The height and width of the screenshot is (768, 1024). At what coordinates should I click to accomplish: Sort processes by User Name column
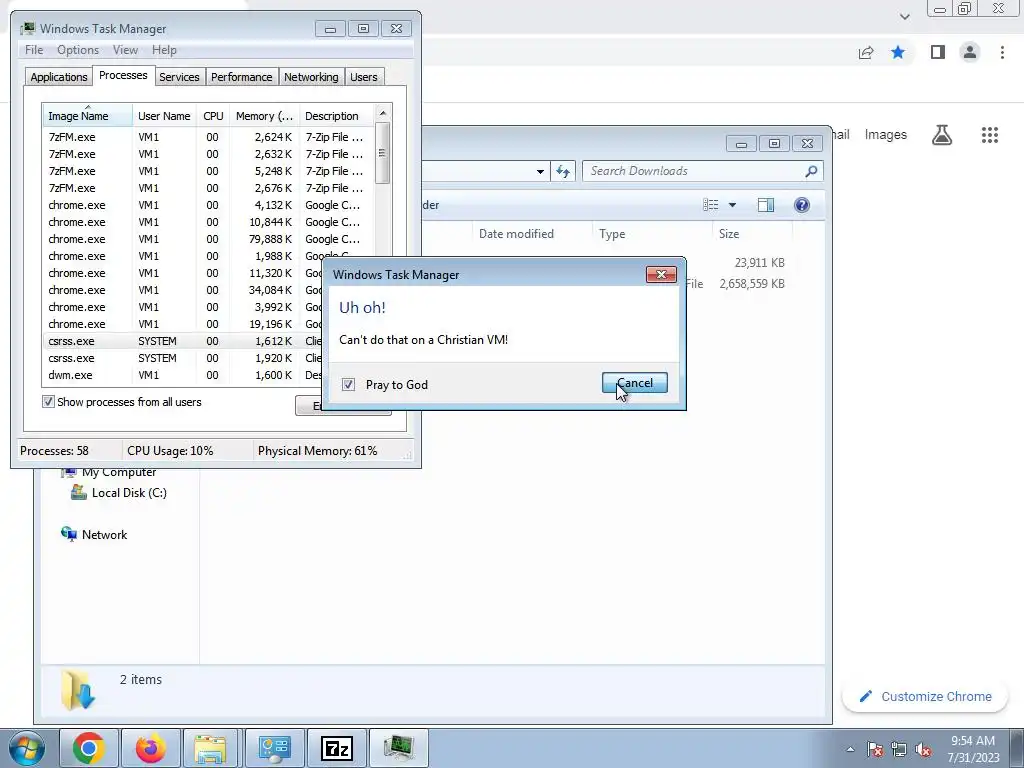pyautogui.click(x=164, y=116)
